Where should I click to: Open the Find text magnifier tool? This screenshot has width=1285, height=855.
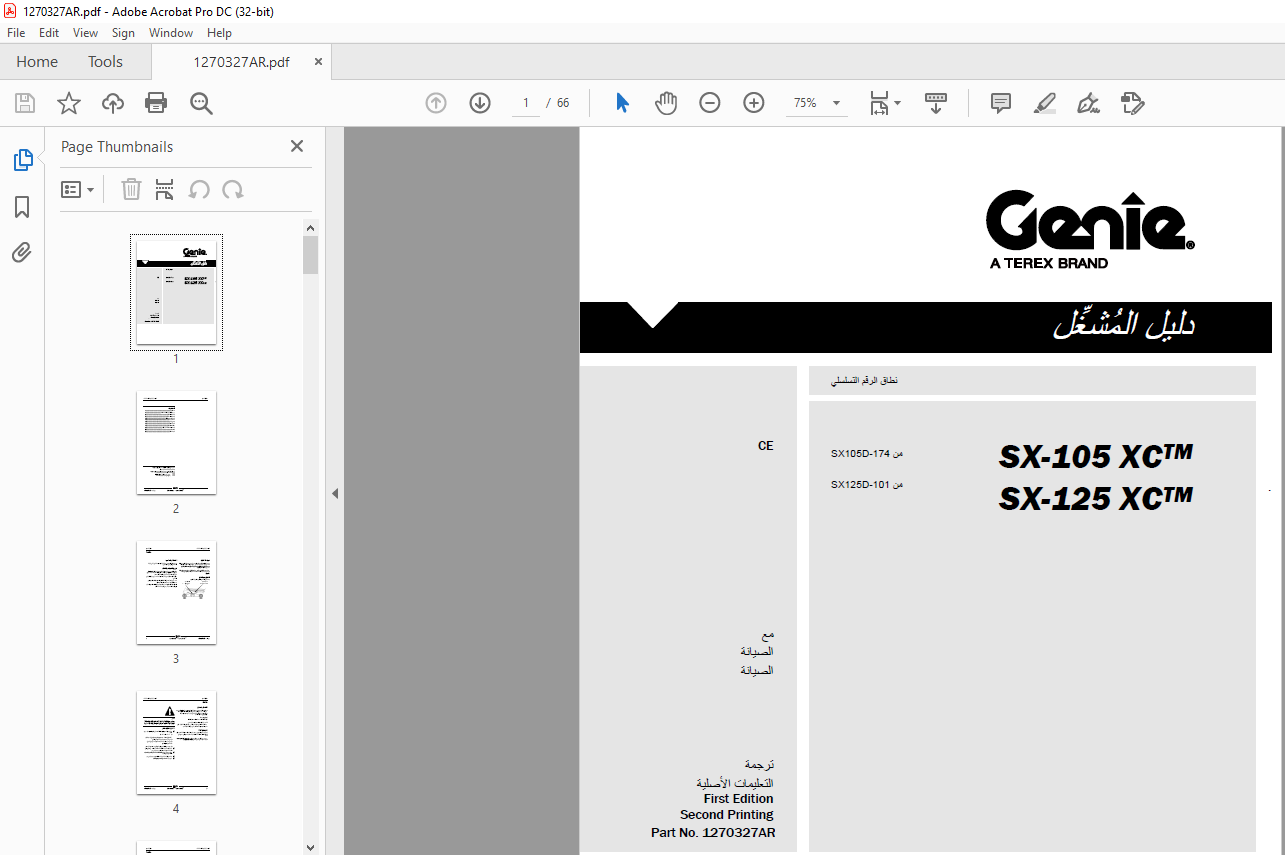(x=201, y=103)
